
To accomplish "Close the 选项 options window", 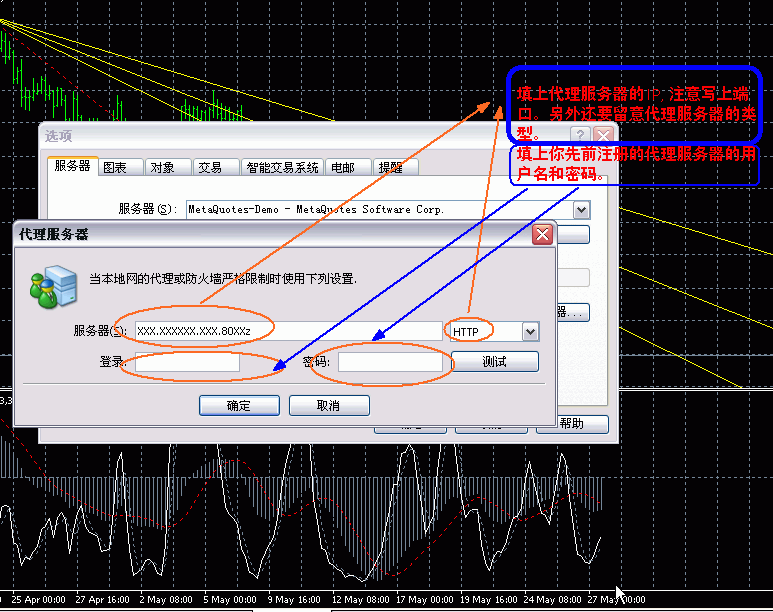I will click(x=604, y=134).
